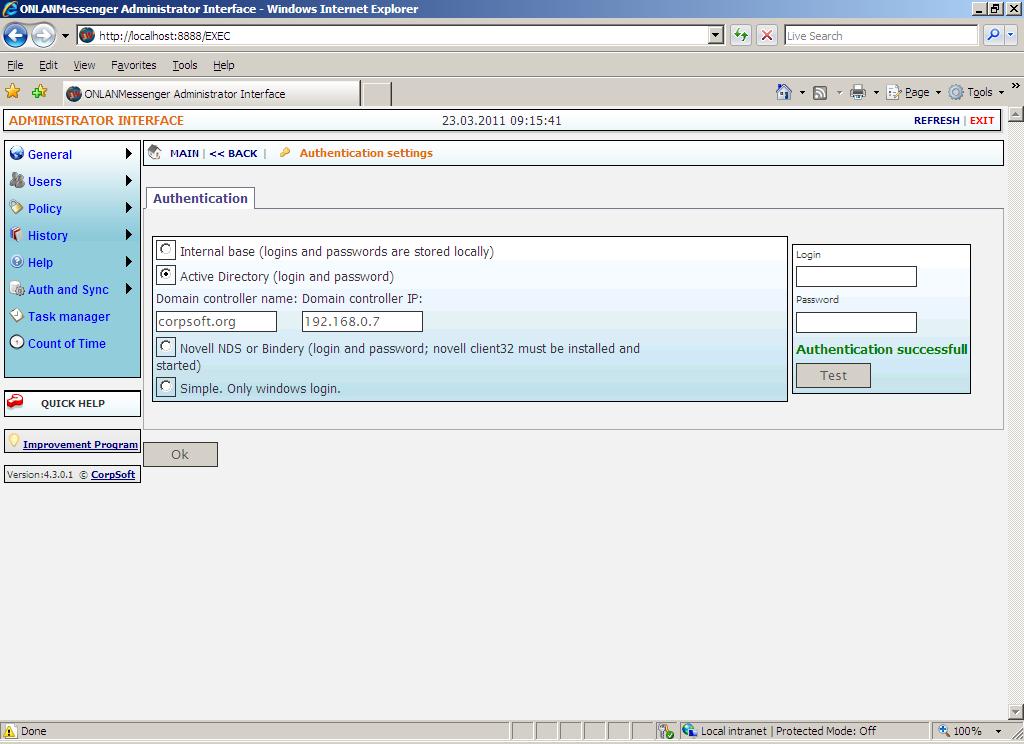
Task: Click the Home icon in command bar
Action: tap(784, 92)
